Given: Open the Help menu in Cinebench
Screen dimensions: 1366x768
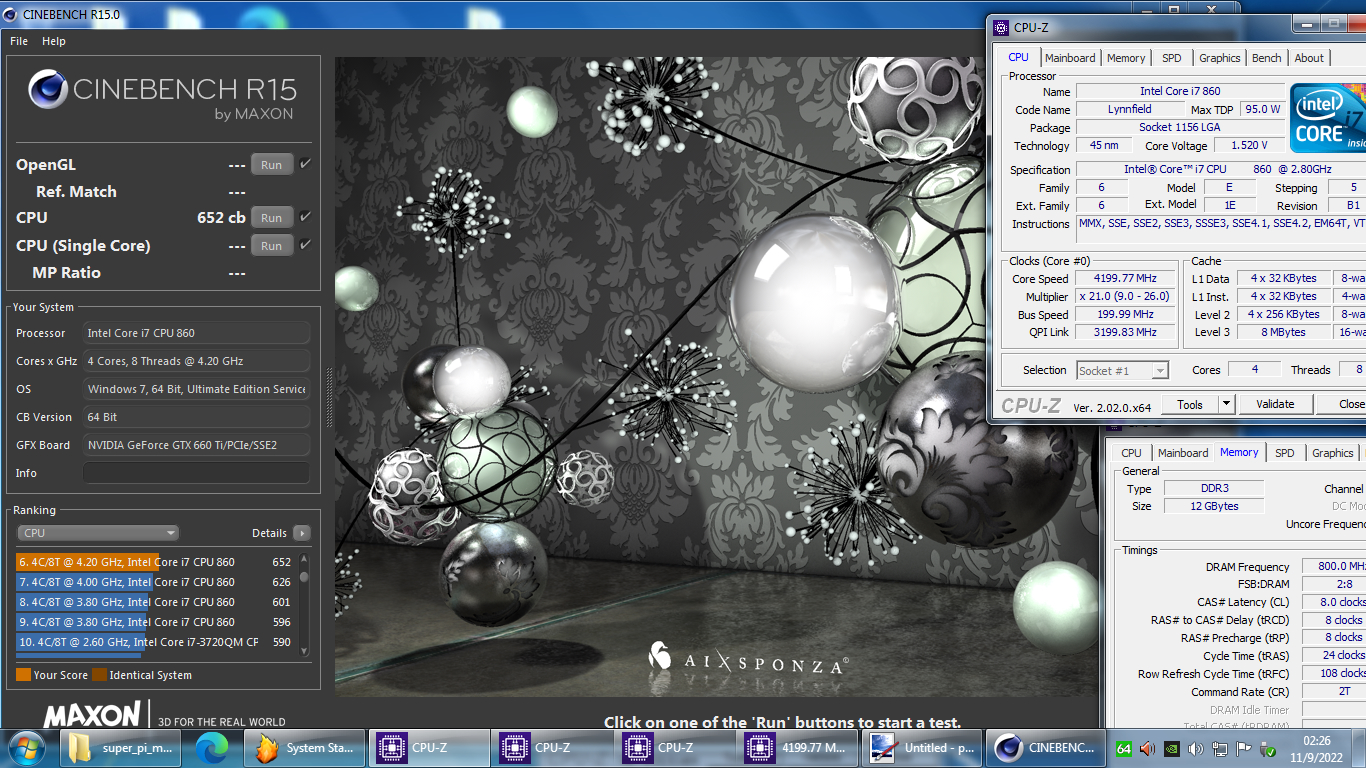Looking at the screenshot, I should (x=54, y=41).
